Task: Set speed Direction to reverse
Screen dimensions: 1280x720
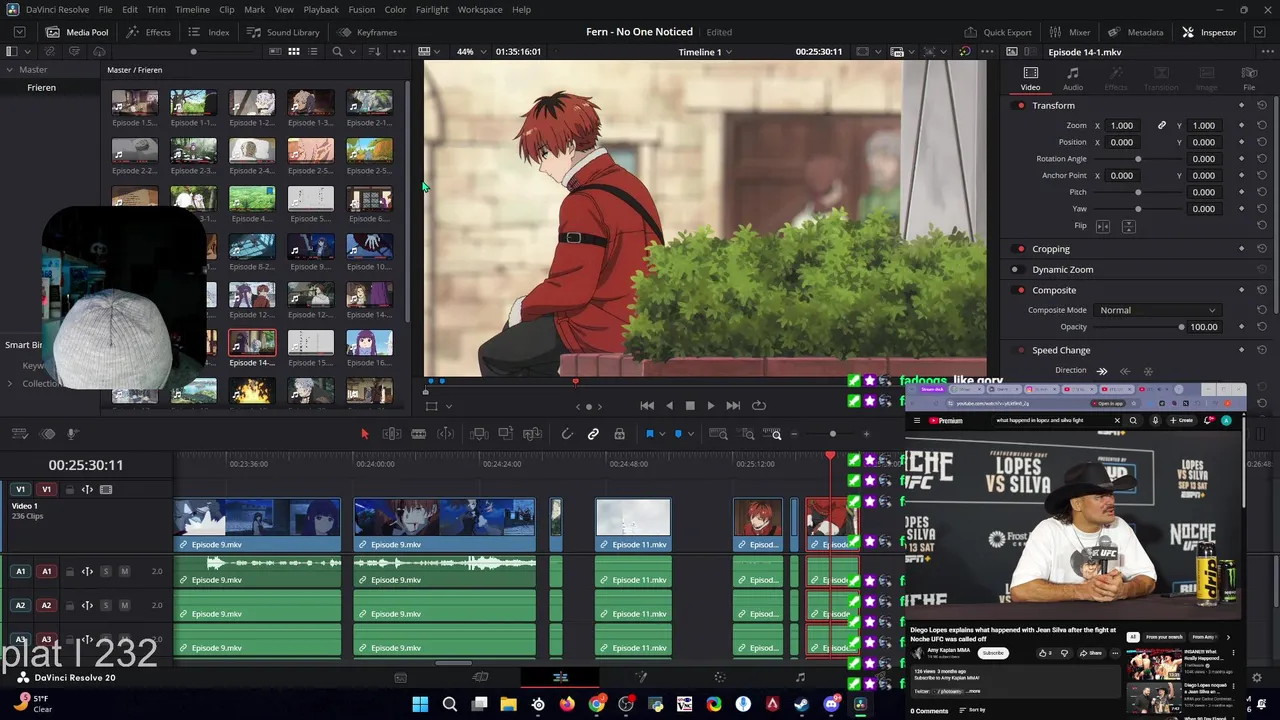Action: pos(1125,371)
